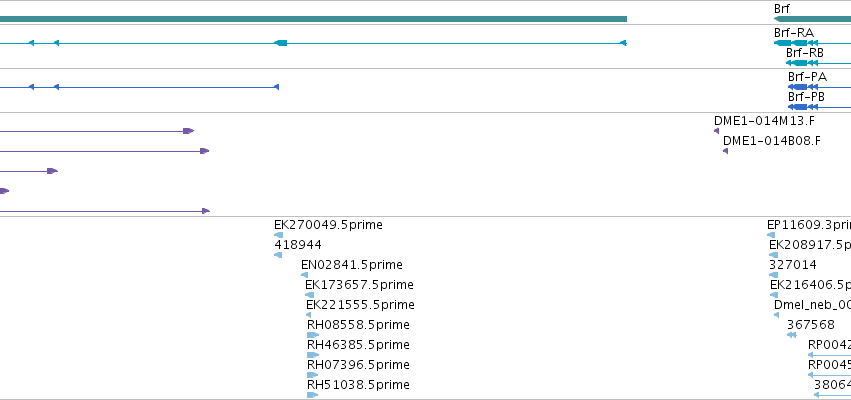Select the RP0045 feature label
The image size is (851, 400).
829,365
